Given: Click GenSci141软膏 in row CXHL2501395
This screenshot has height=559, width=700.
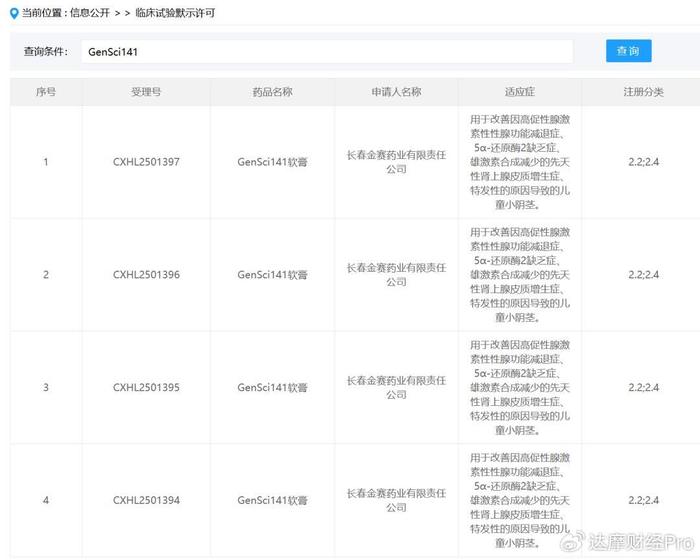Looking at the screenshot, I should coord(272,387).
